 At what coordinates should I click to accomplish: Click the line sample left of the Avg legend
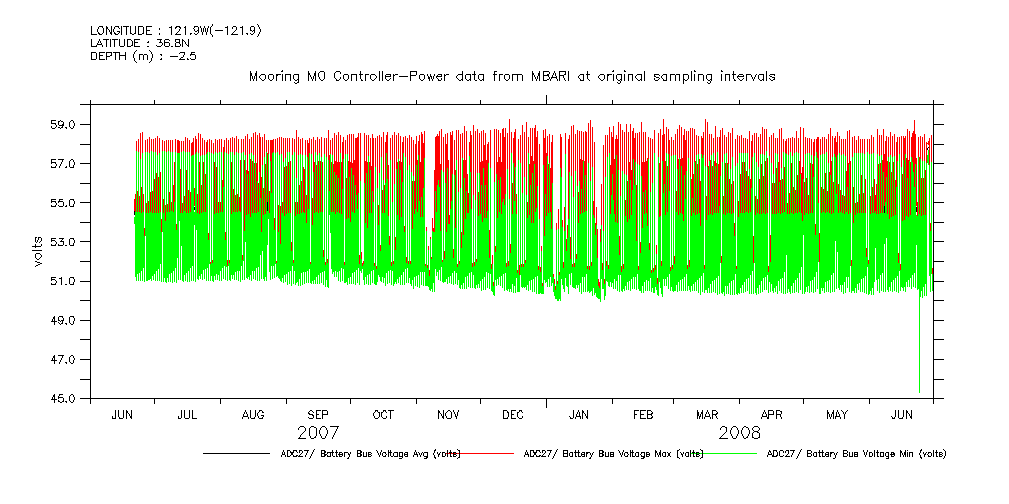click(x=236, y=454)
